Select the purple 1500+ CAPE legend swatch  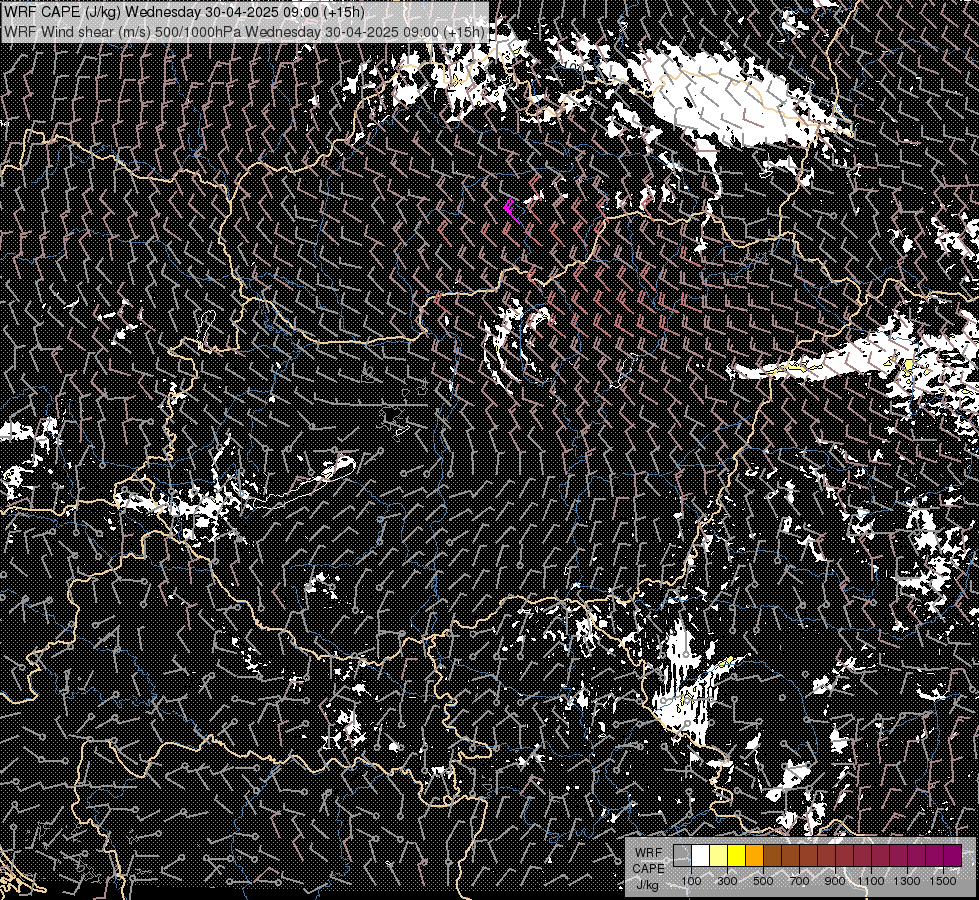pyautogui.click(x=953, y=855)
